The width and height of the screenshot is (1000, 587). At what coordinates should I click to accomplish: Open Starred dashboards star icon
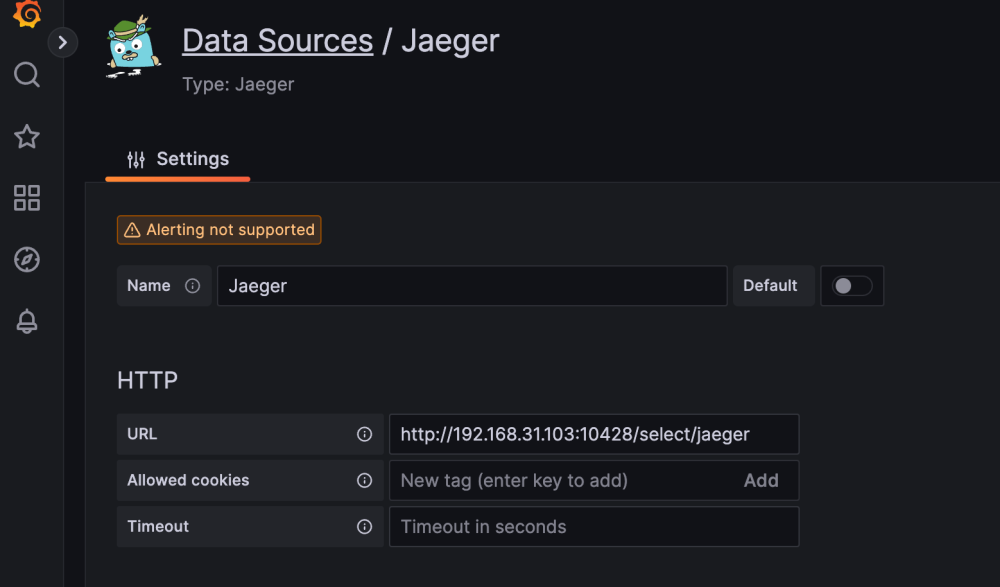tap(27, 137)
